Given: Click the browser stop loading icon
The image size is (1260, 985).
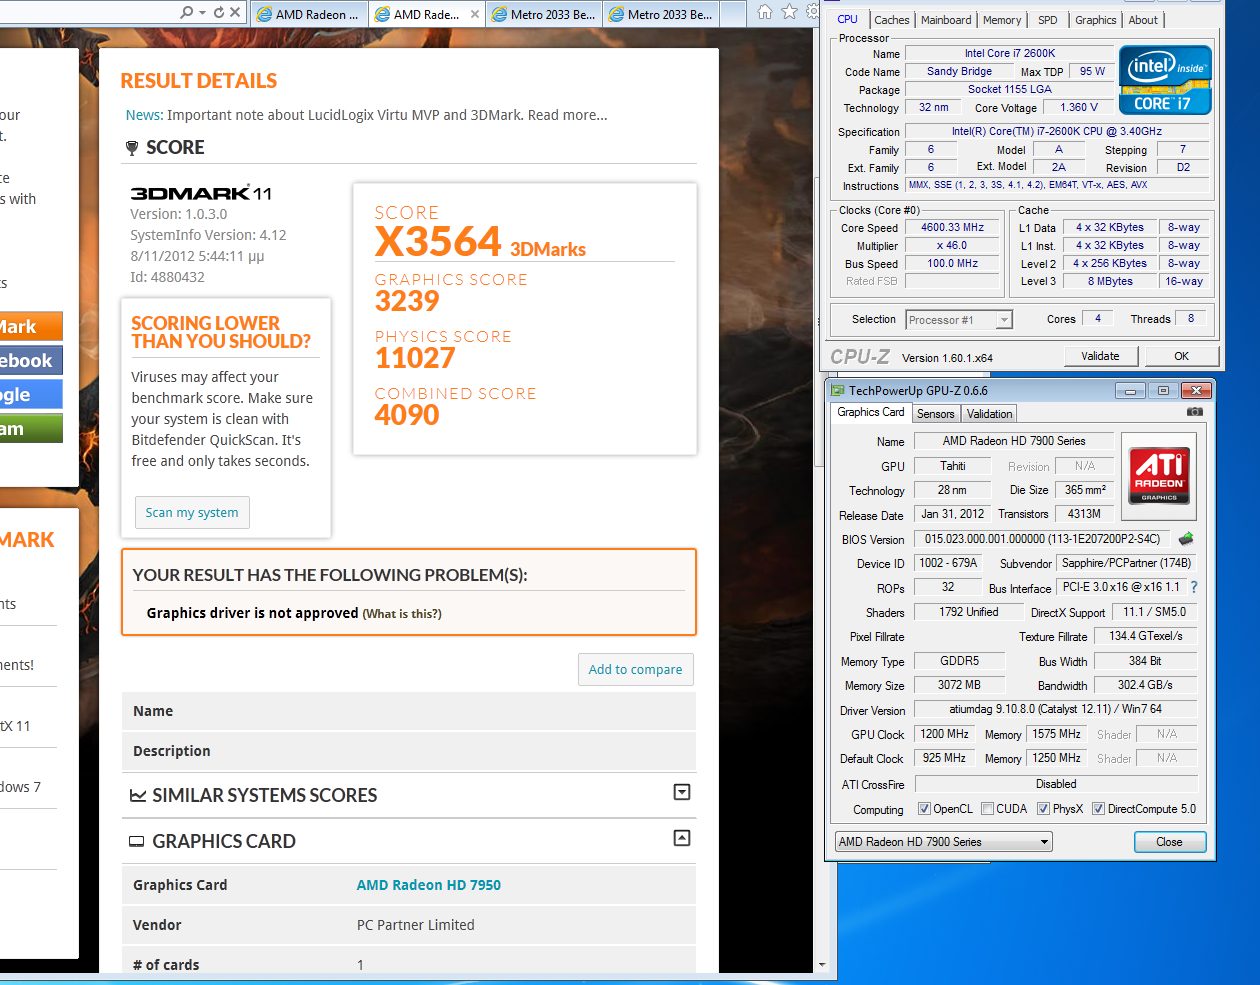Looking at the screenshot, I should point(235,12).
